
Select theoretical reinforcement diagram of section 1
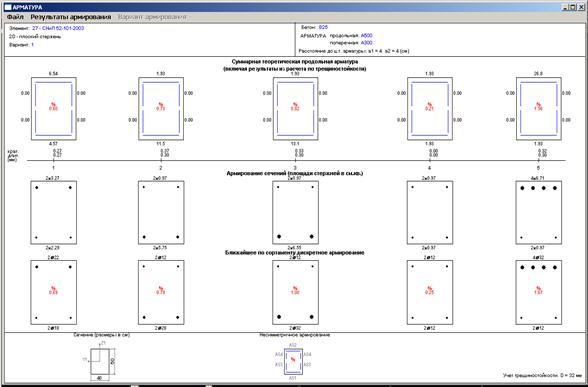[54, 109]
